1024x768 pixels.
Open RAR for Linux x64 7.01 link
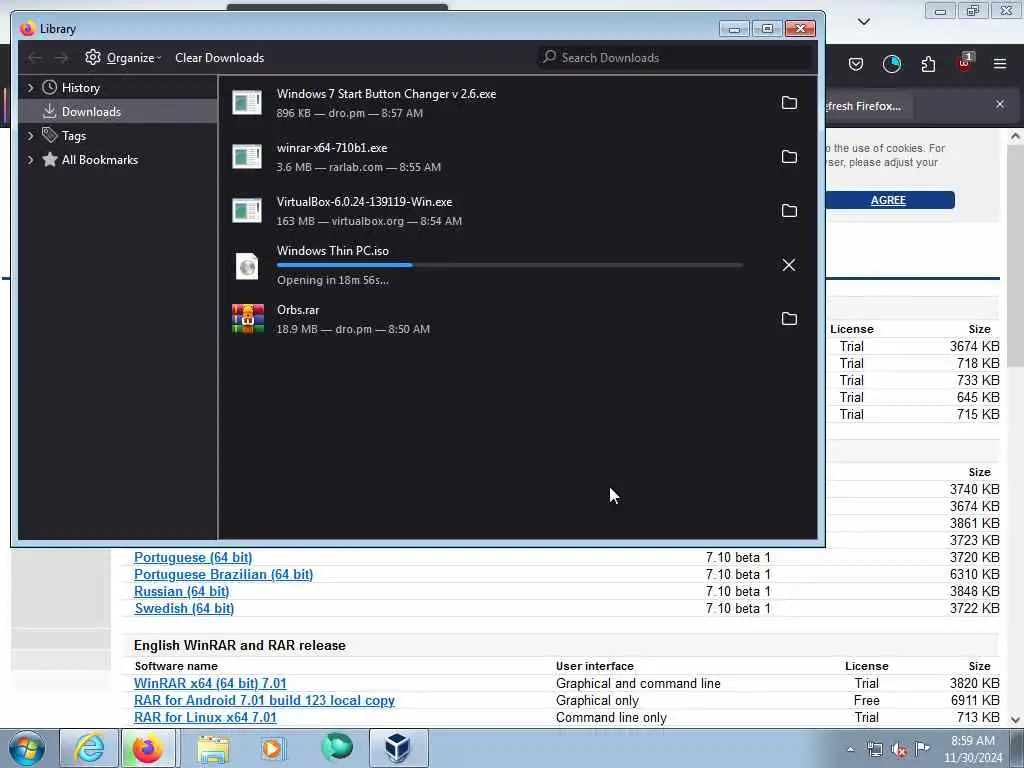point(205,717)
